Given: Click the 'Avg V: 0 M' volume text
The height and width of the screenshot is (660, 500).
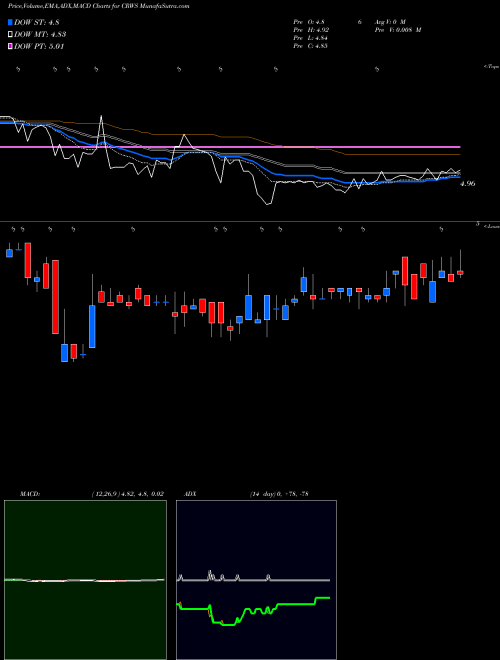Looking at the screenshot, I should [390, 22].
